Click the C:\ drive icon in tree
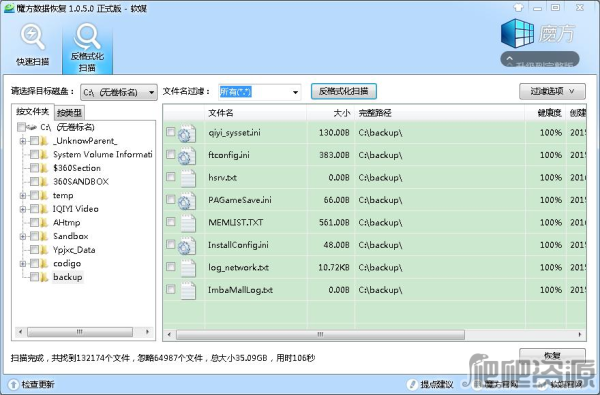Viewport: 600px width, 395px height. pos(32,127)
